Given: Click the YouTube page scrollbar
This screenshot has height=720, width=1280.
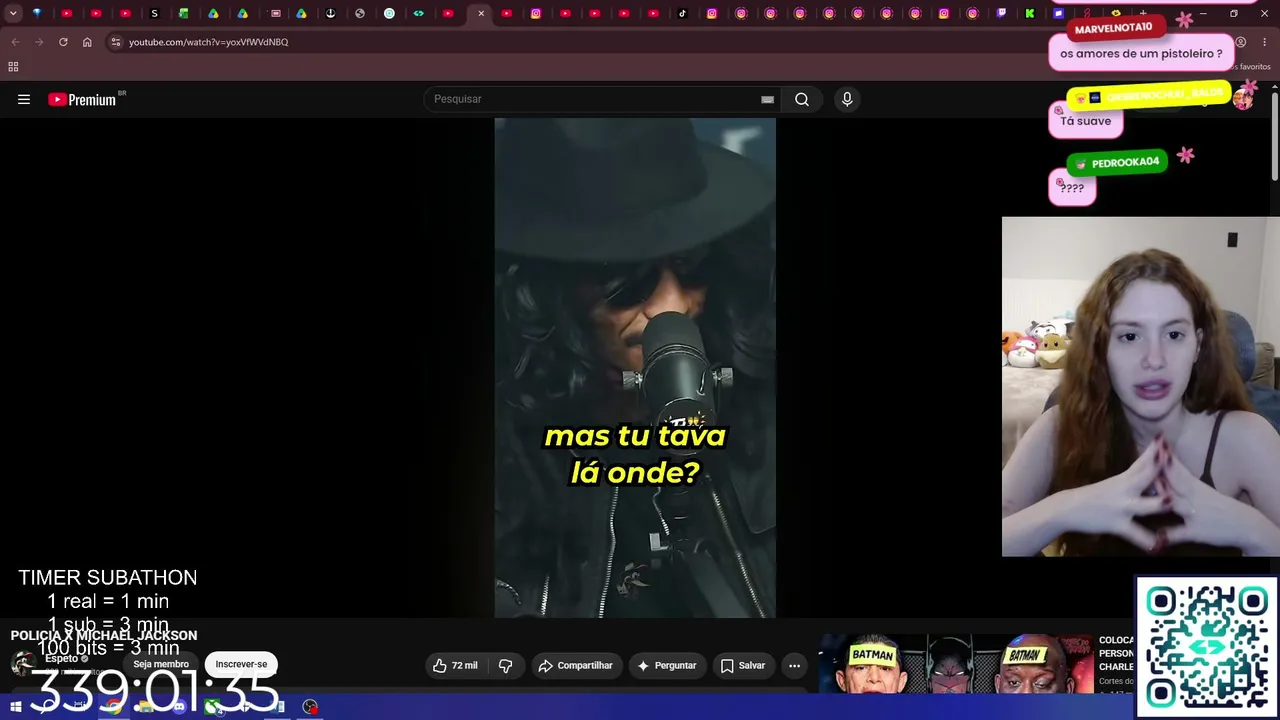Looking at the screenshot, I should (1275, 135).
